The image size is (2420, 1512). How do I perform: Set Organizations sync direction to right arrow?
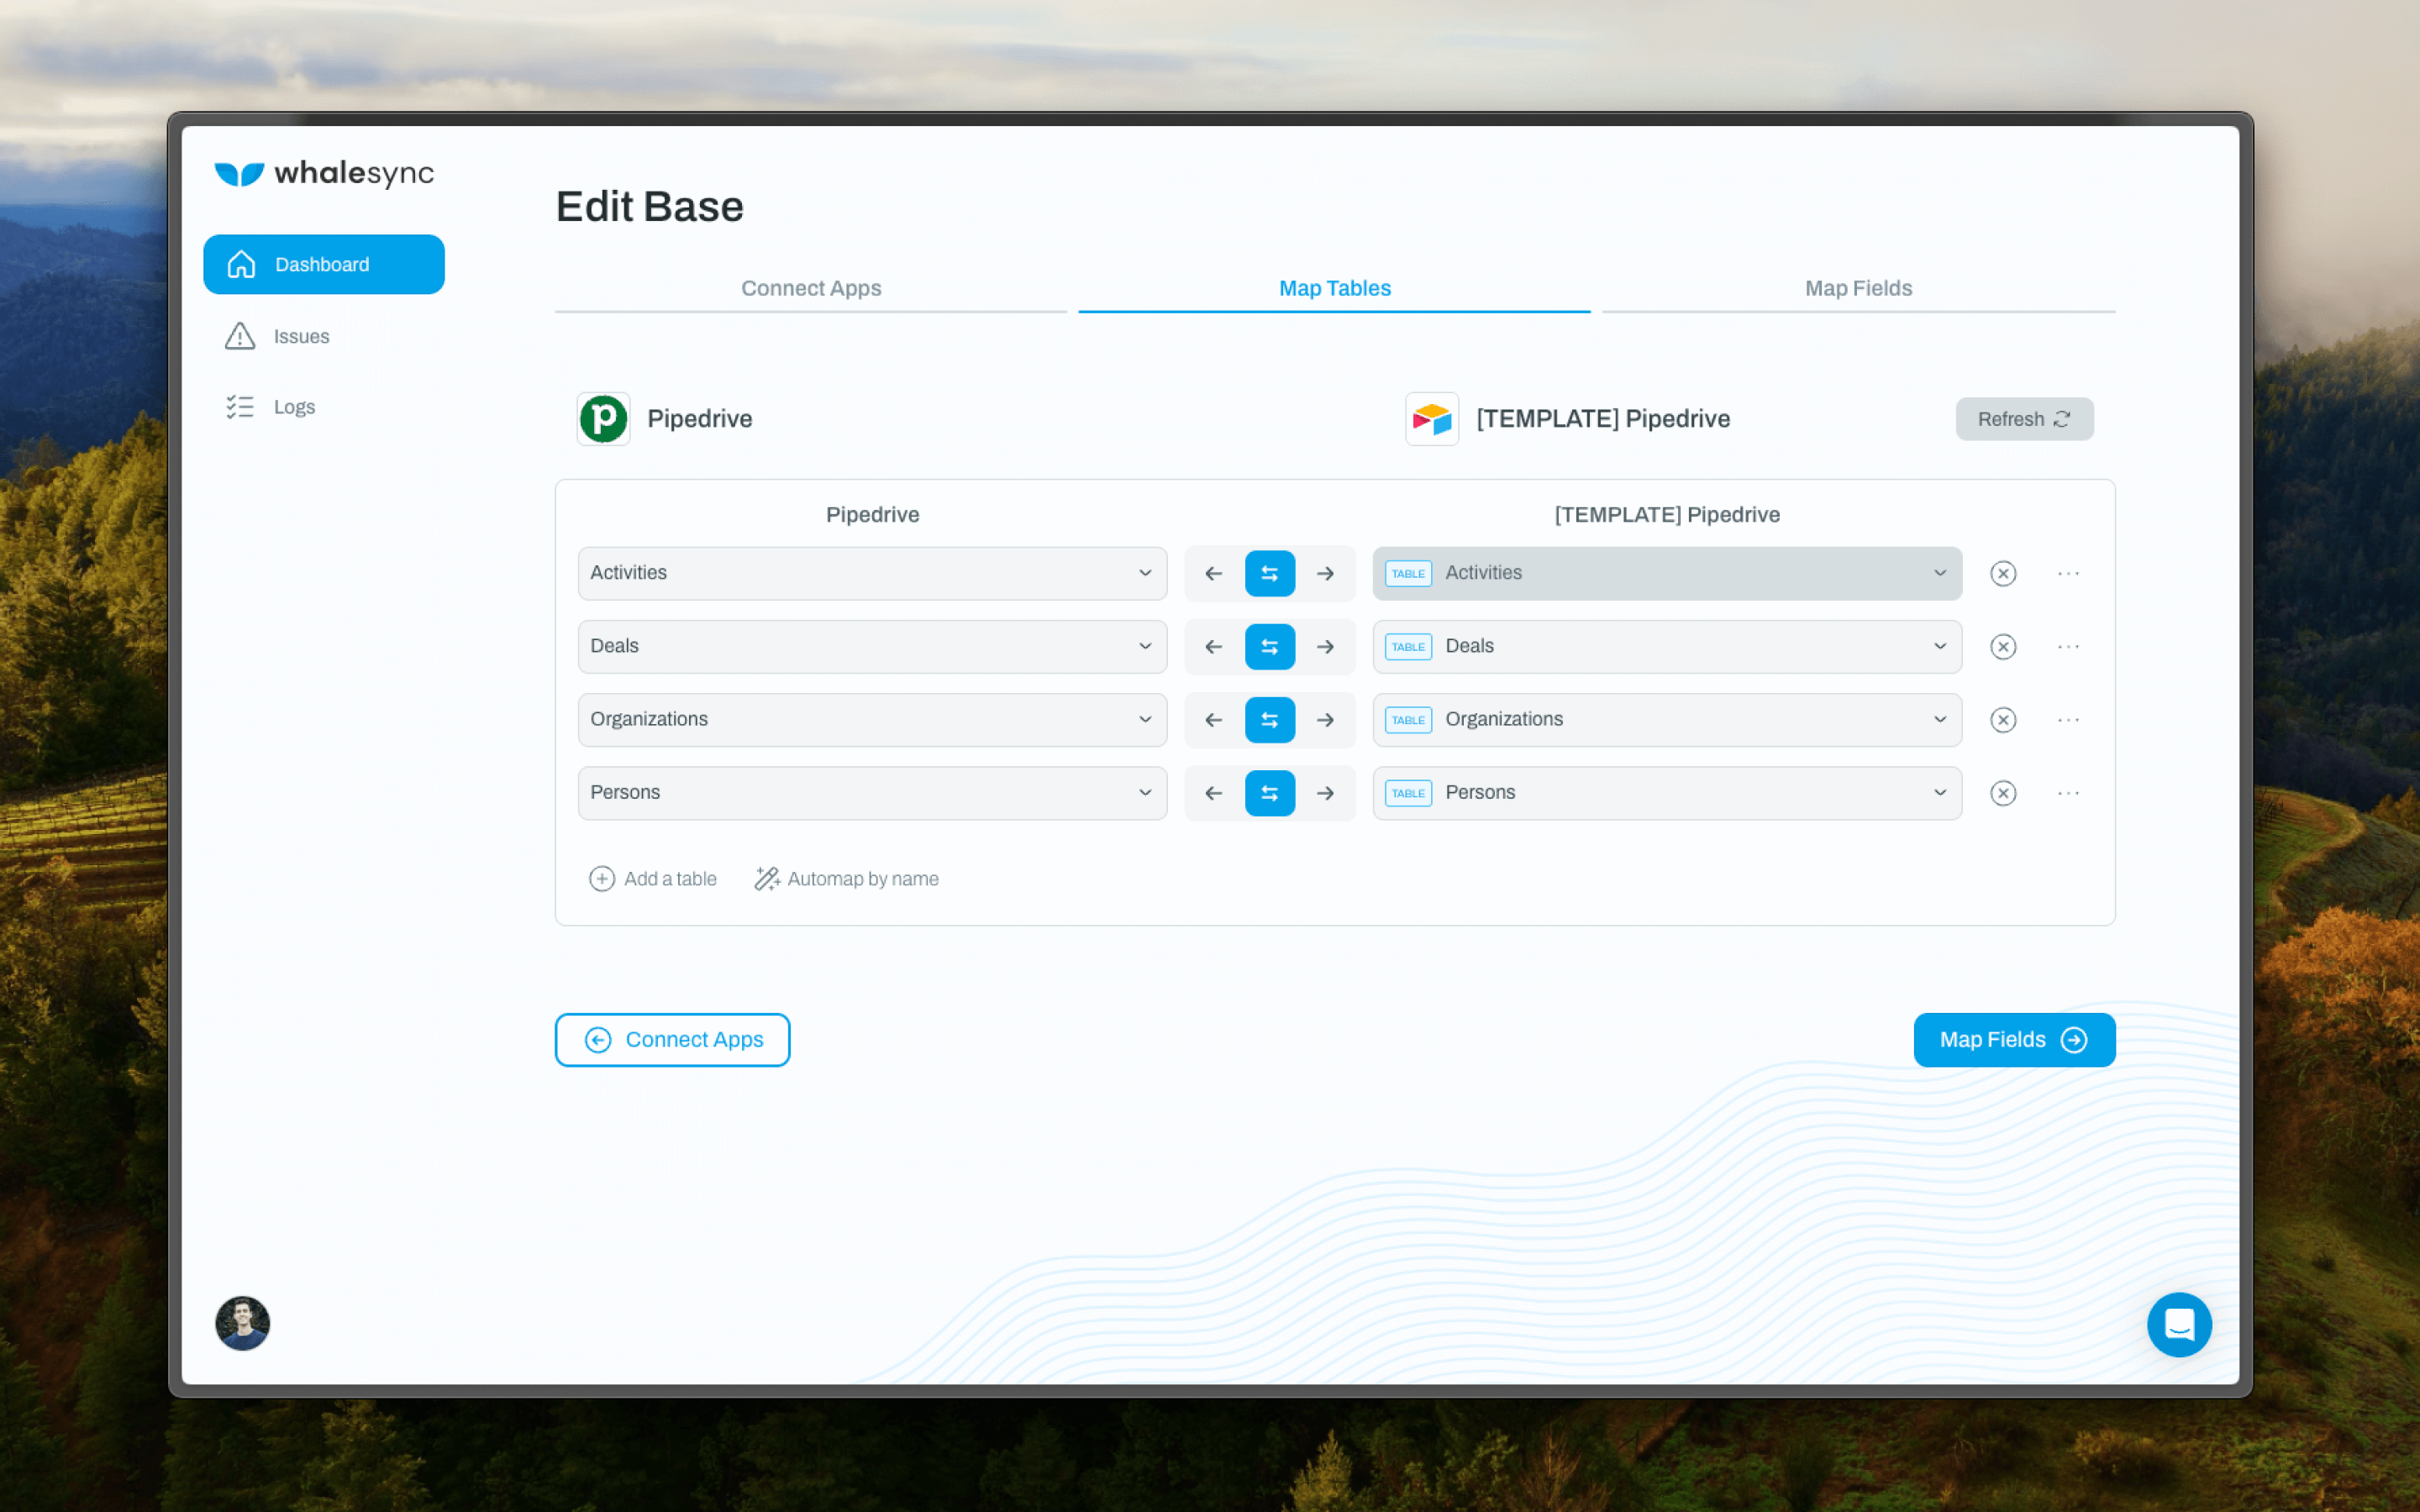1325,719
